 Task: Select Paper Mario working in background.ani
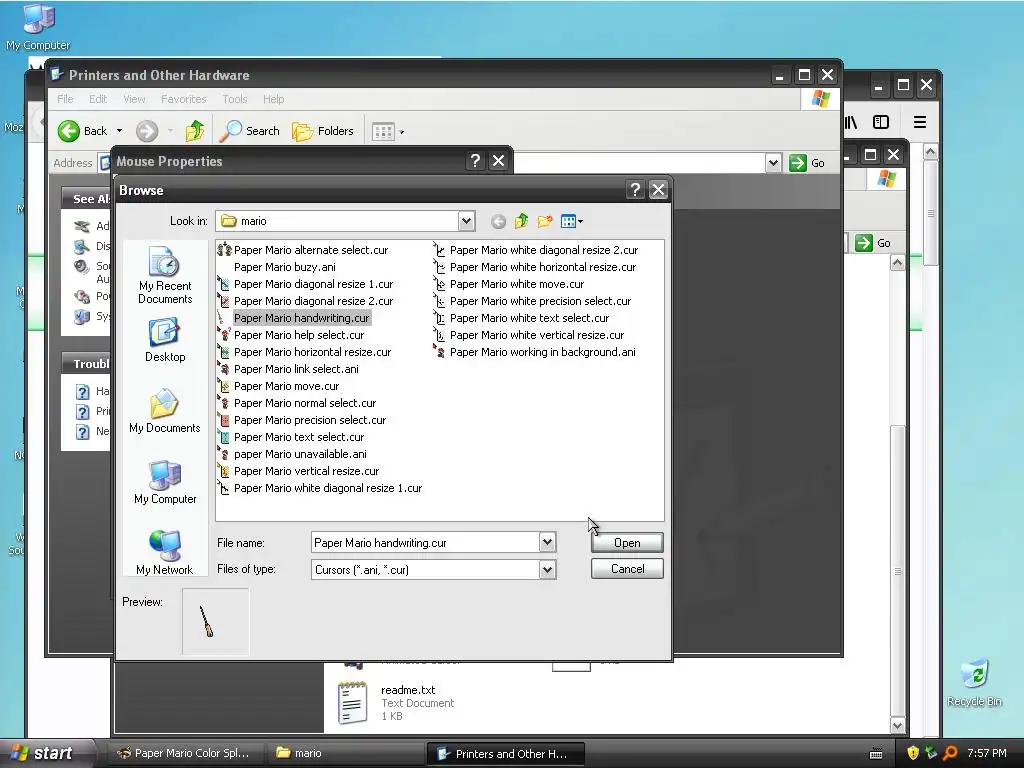pos(535,352)
